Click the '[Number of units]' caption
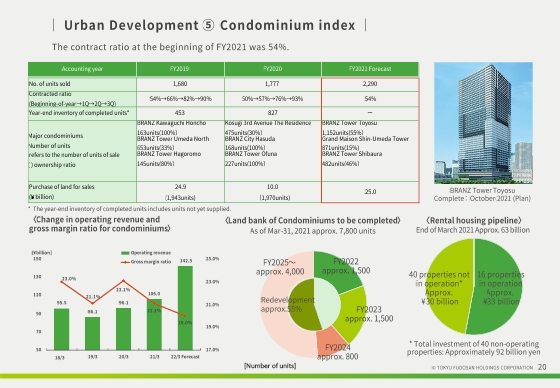Image resolution: width=560 pixels, height=388 pixels. click(270, 366)
